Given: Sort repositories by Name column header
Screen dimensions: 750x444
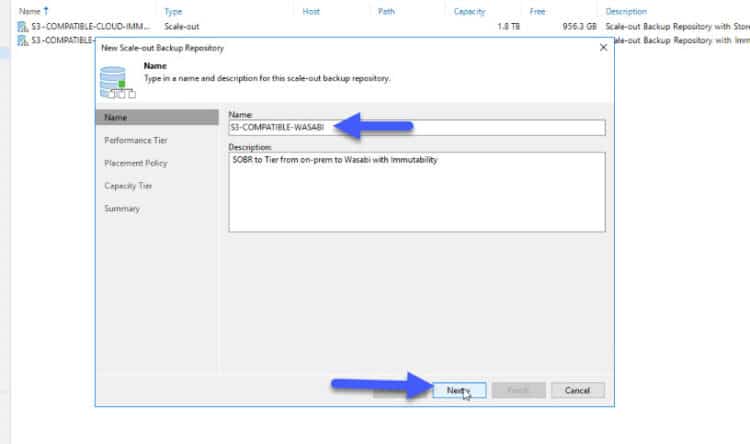Looking at the screenshot, I should (30, 11).
